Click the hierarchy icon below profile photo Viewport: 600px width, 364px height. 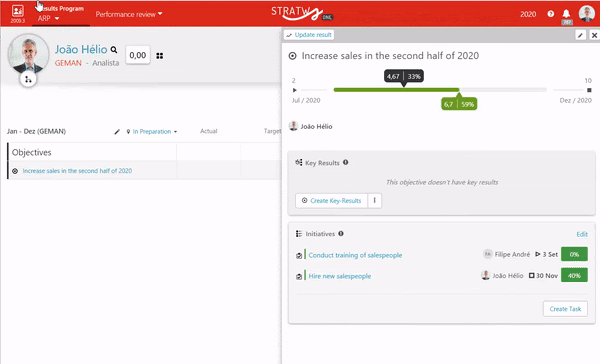(x=28, y=80)
